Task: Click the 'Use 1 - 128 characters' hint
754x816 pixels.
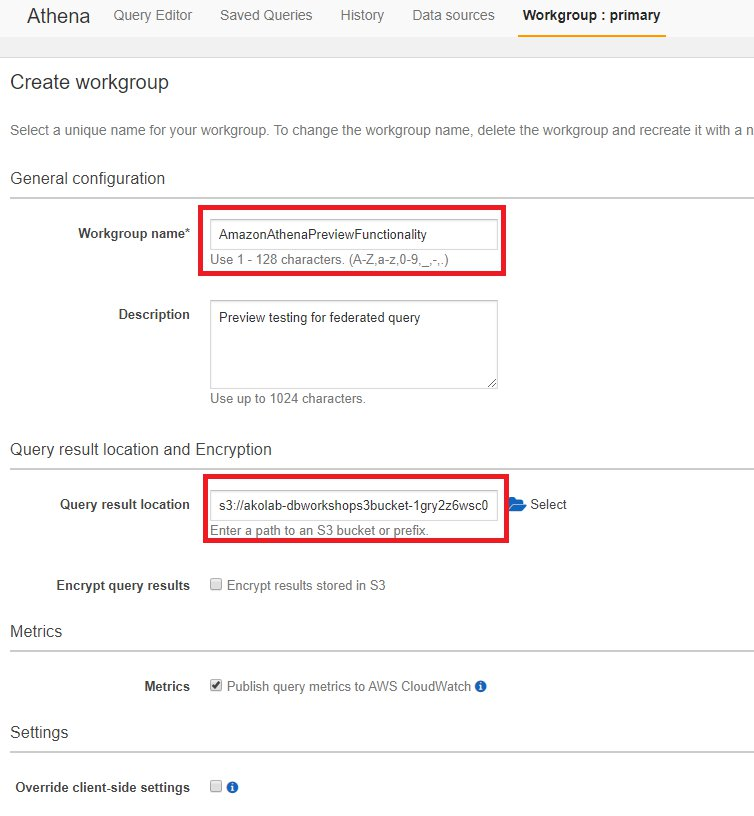Action: 329,259
